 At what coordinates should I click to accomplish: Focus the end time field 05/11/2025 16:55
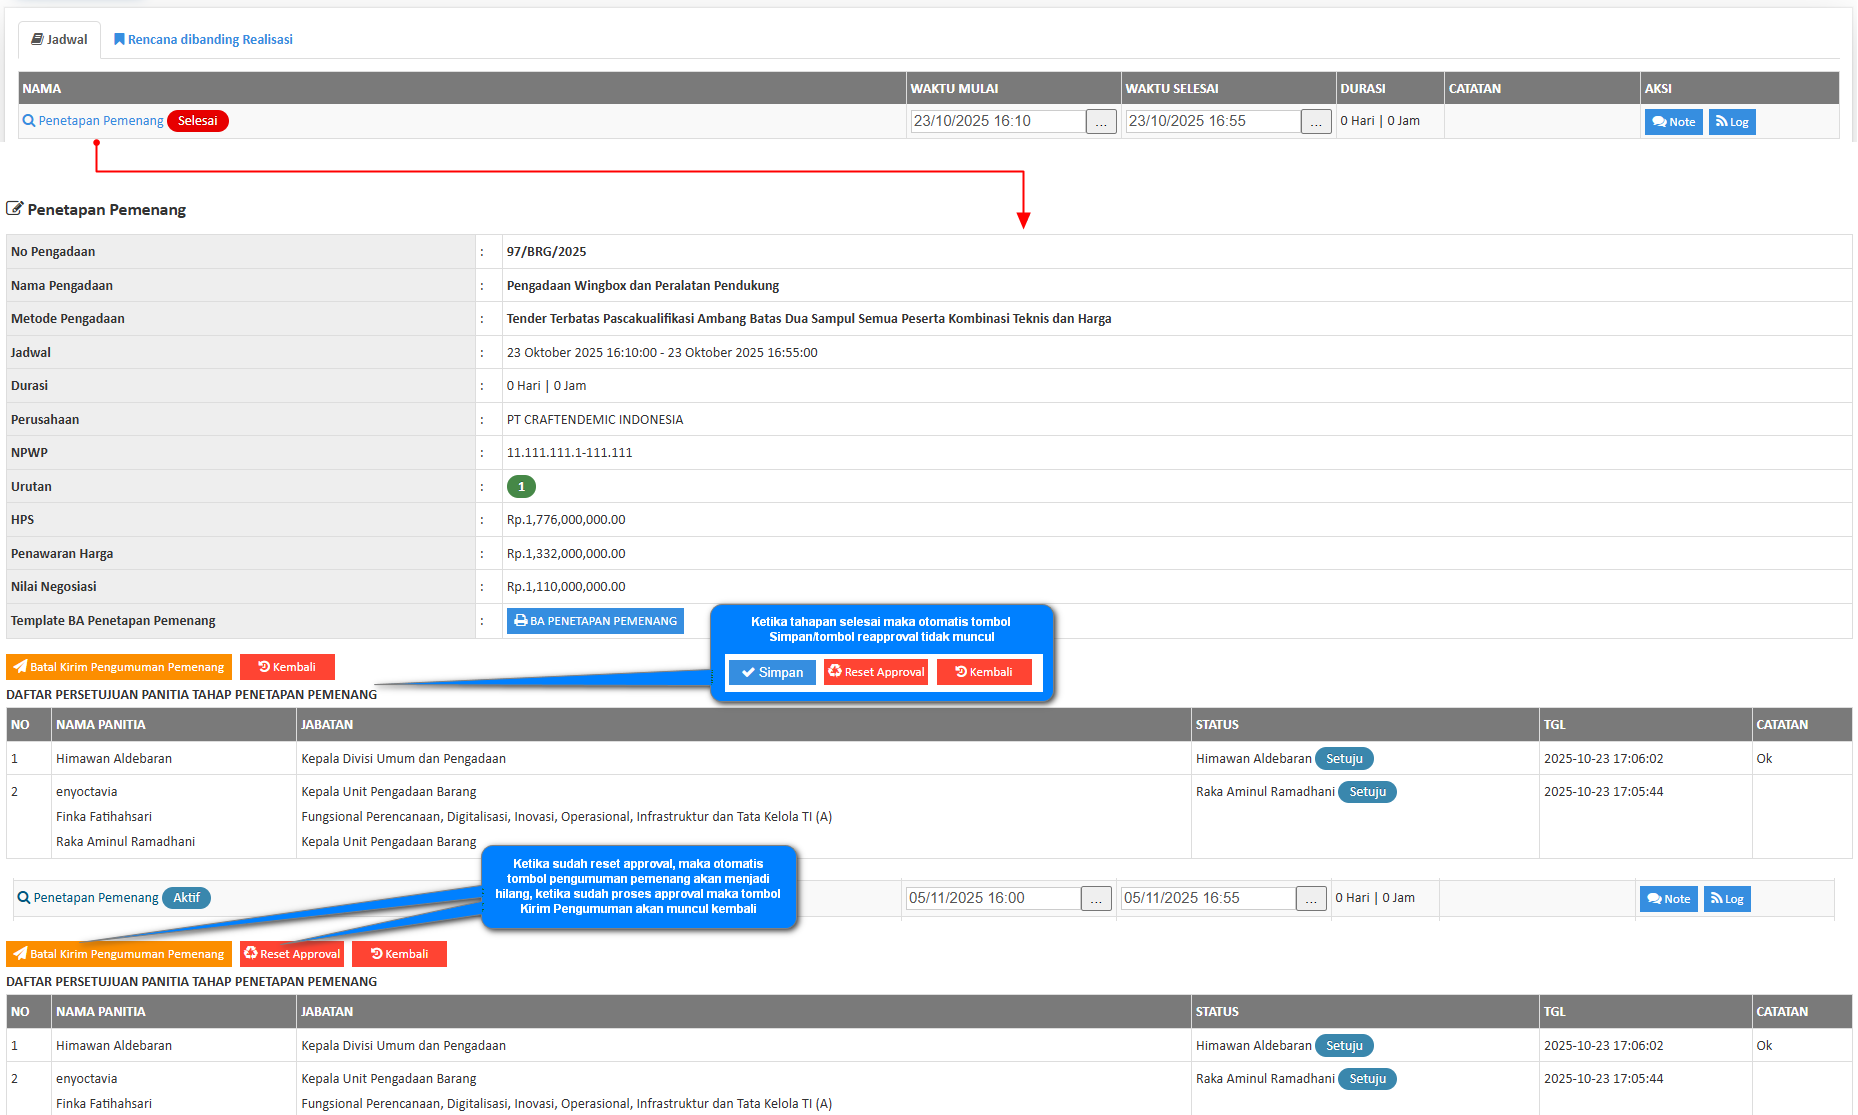pyautogui.click(x=1208, y=898)
